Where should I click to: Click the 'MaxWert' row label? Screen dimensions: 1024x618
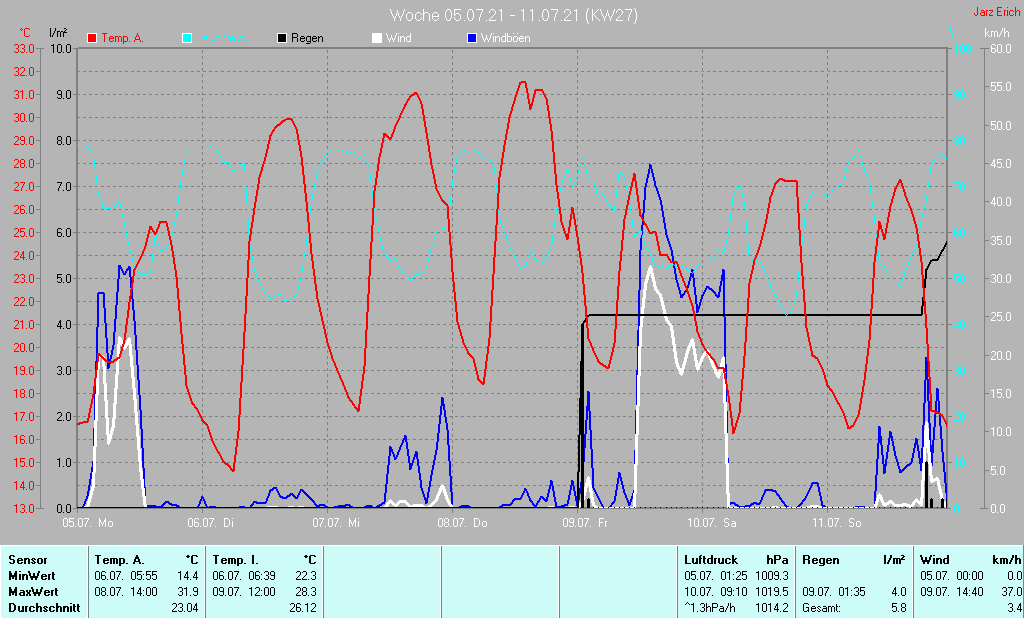pos(33,592)
